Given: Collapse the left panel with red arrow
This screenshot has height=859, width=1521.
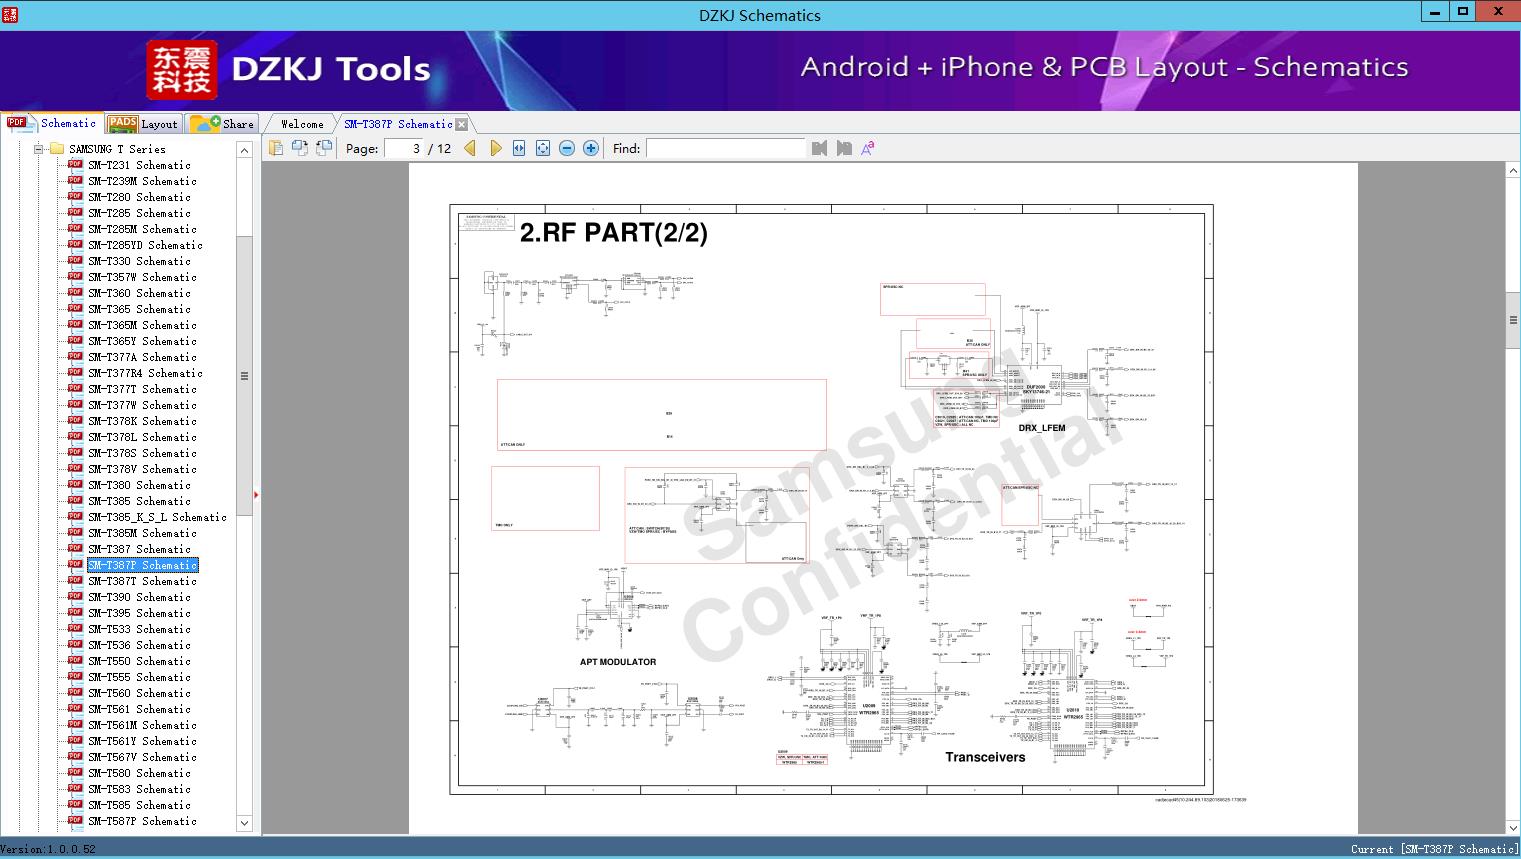Looking at the screenshot, I should click(256, 494).
